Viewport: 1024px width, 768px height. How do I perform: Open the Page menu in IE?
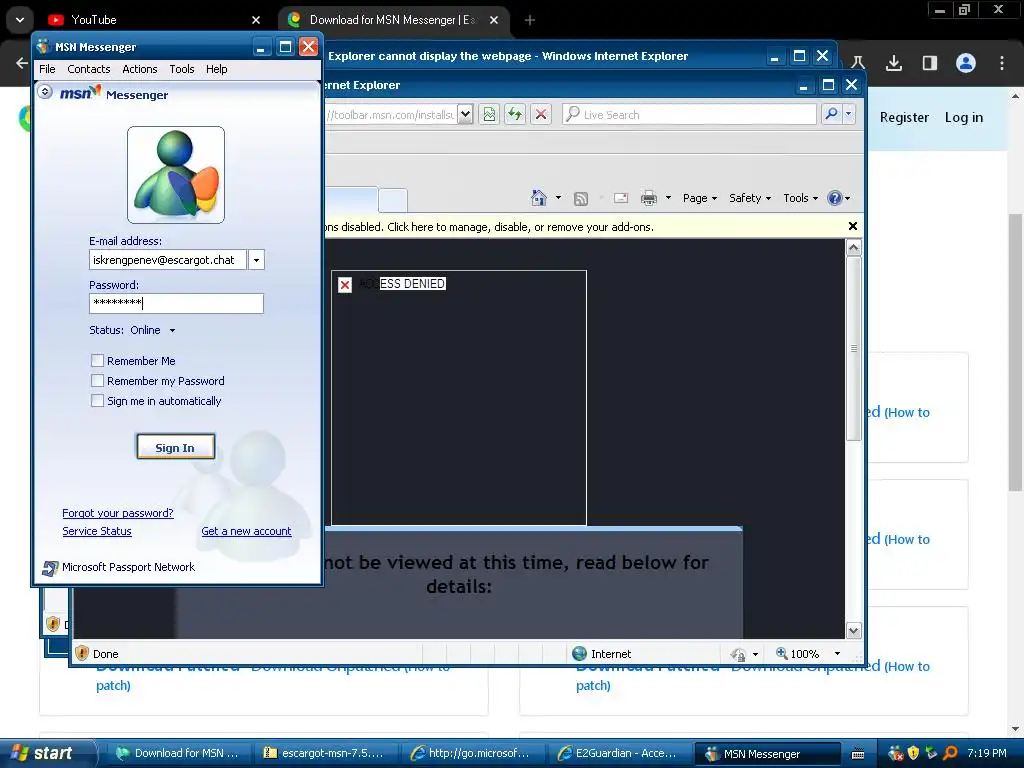pyautogui.click(x=699, y=198)
